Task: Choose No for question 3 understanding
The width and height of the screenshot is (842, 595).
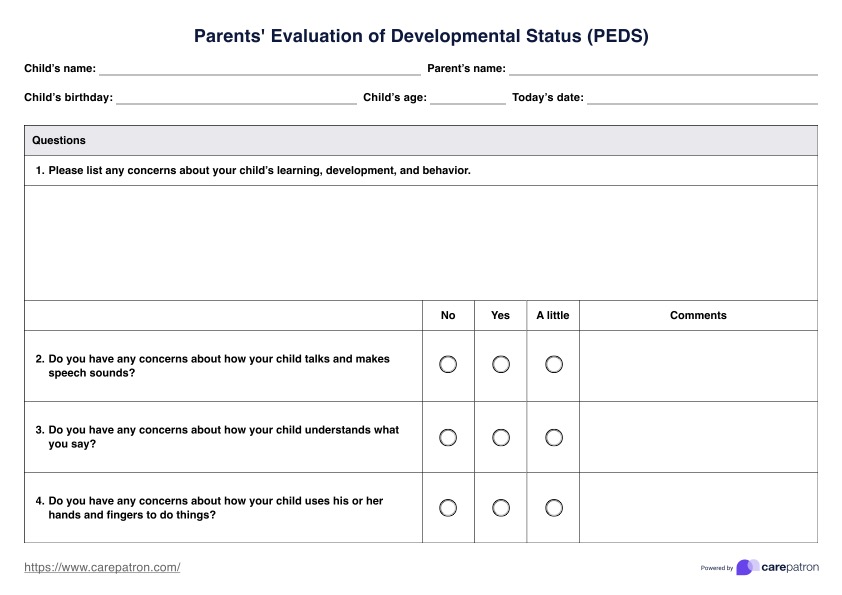Action: point(448,437)
